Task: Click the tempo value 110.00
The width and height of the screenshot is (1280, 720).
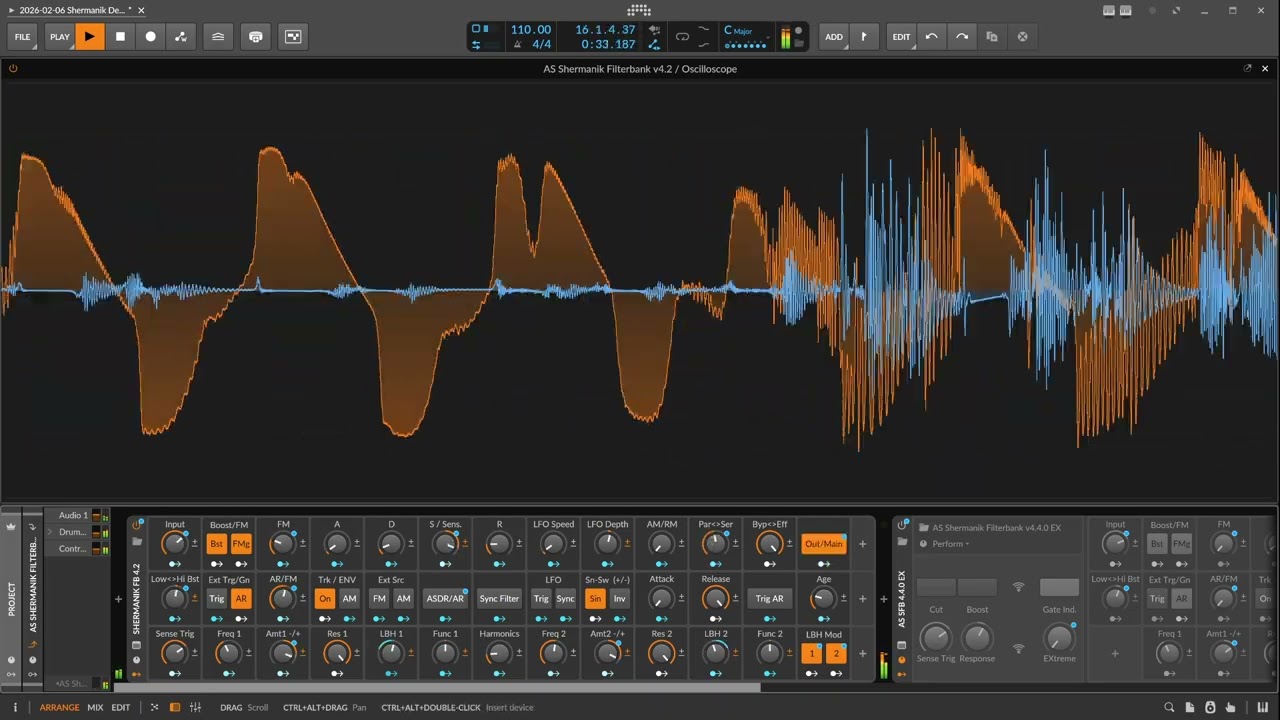Action: (531, 30)
